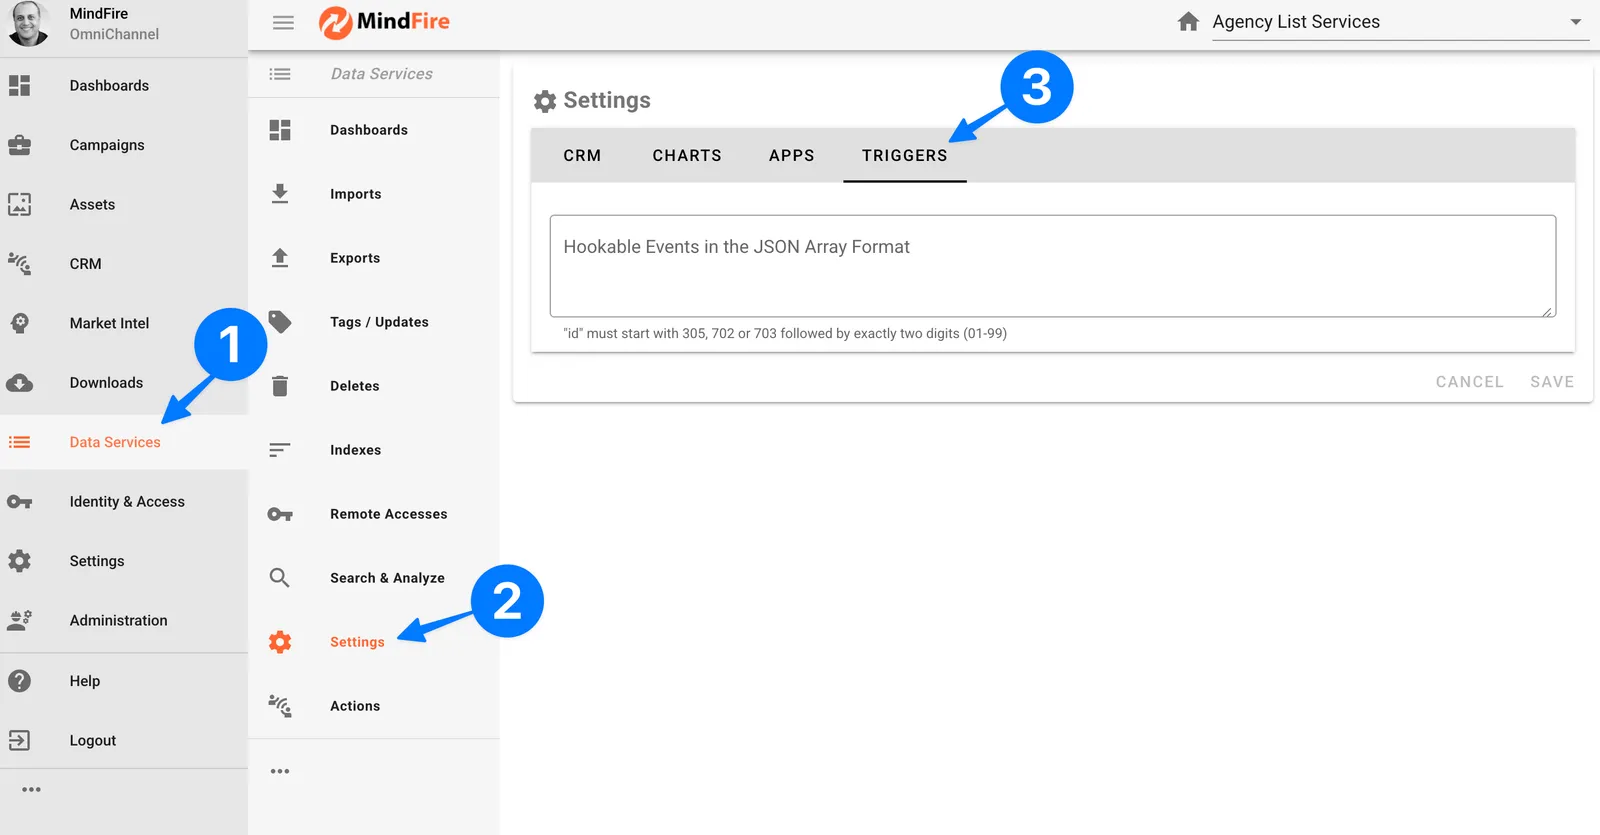Click the Imports download-arrow icon
Viewport: 1600px width, 835px height.
[280, 194]
